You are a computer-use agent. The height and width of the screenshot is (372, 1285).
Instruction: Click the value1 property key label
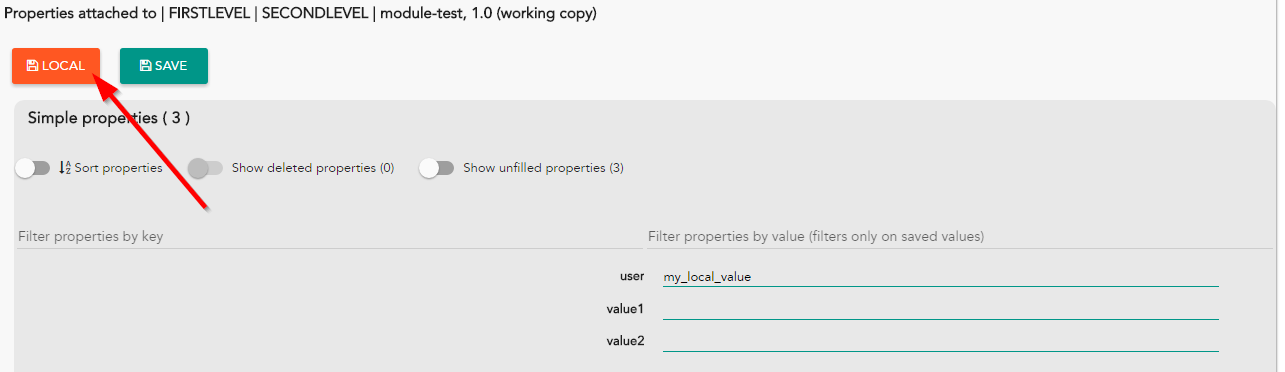(625, 309)
